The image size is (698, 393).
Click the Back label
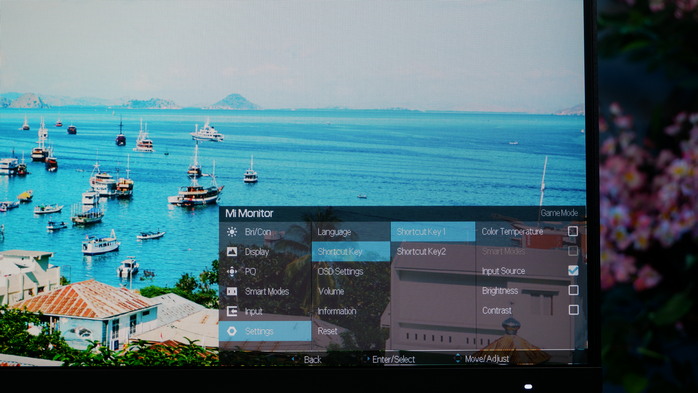[312, 359]
